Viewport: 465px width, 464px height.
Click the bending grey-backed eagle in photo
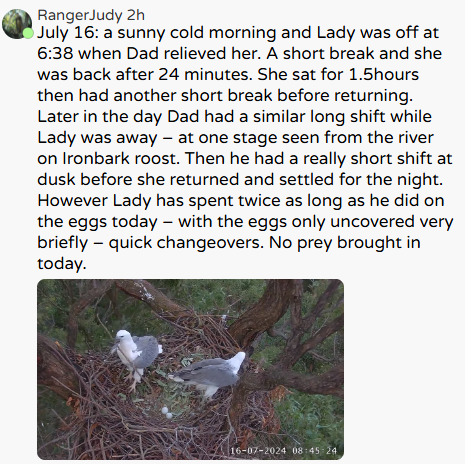click(x=210, y=373)
